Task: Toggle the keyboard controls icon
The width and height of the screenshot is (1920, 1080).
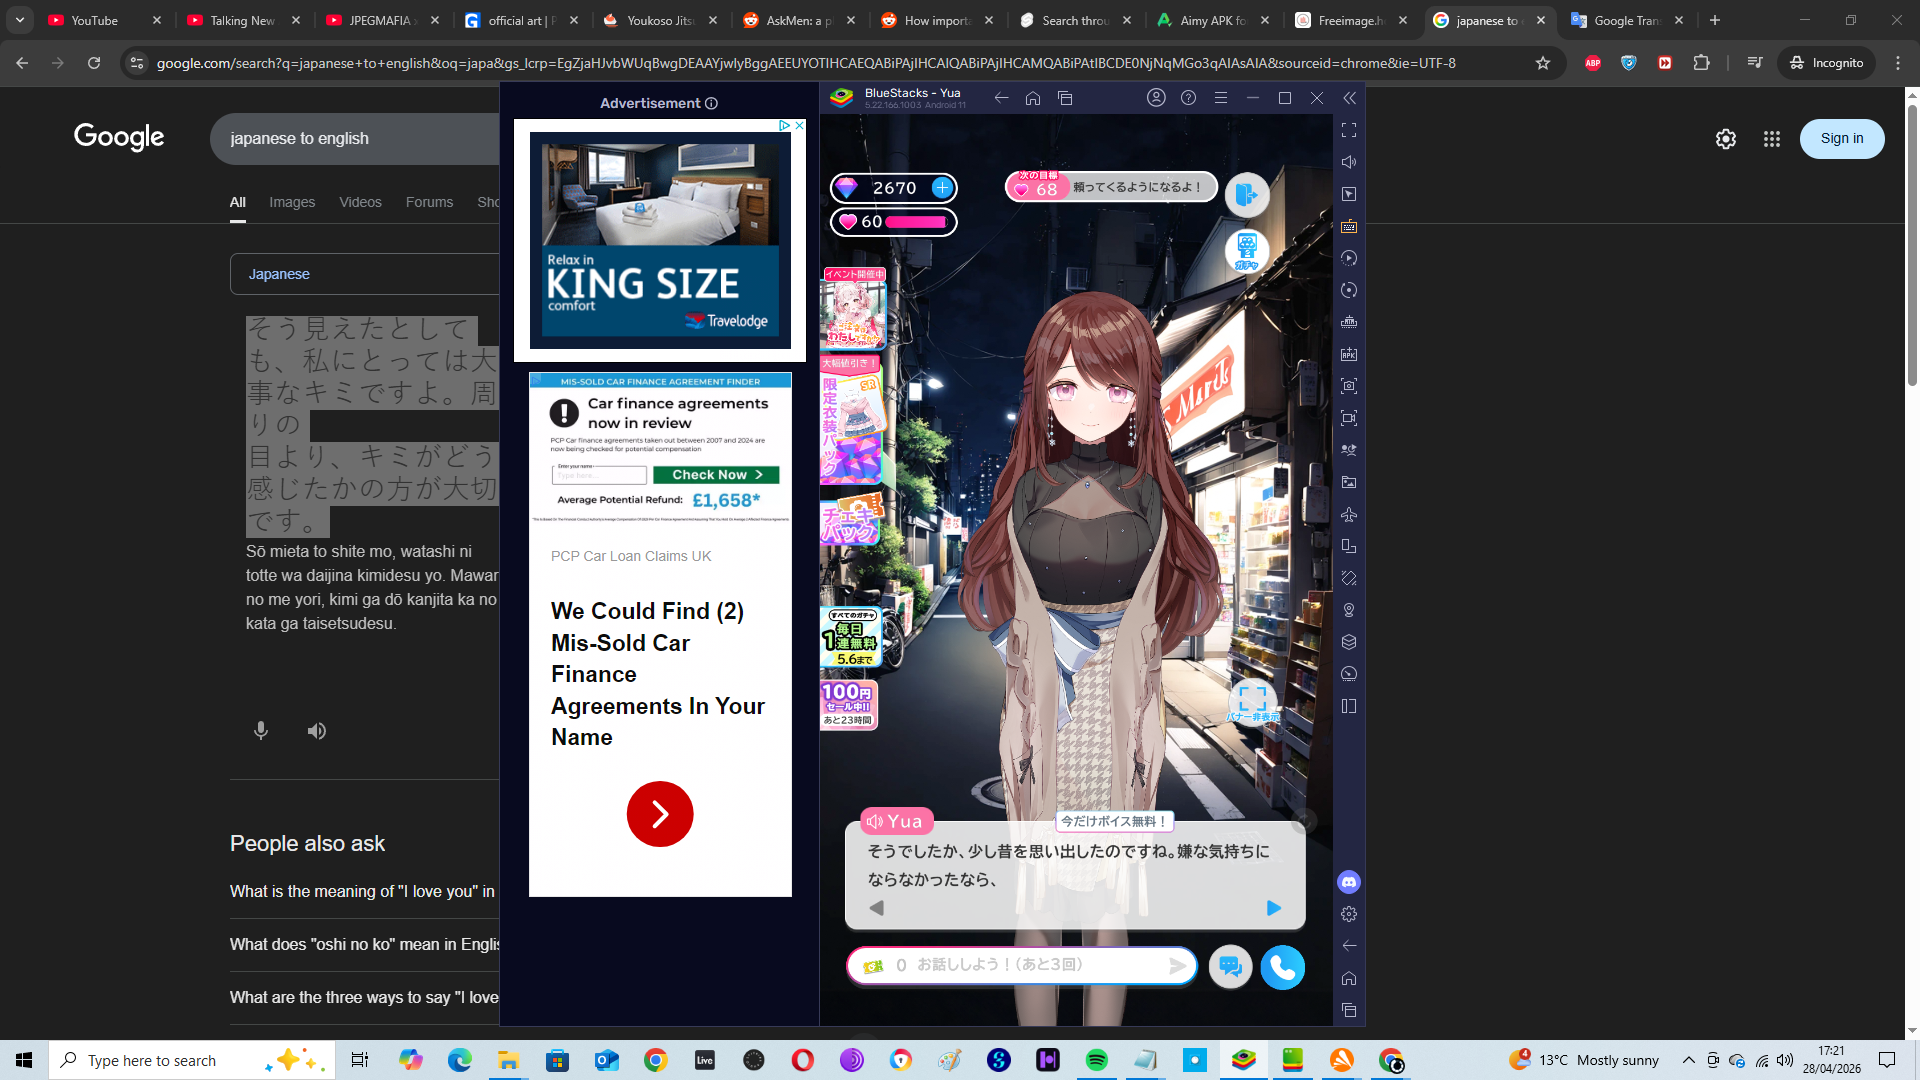Action: [x=1349, y=226]
